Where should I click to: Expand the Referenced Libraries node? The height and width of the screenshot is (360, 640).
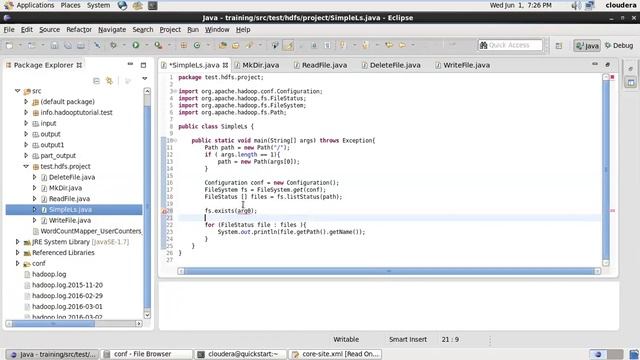[x=18, y=253]
